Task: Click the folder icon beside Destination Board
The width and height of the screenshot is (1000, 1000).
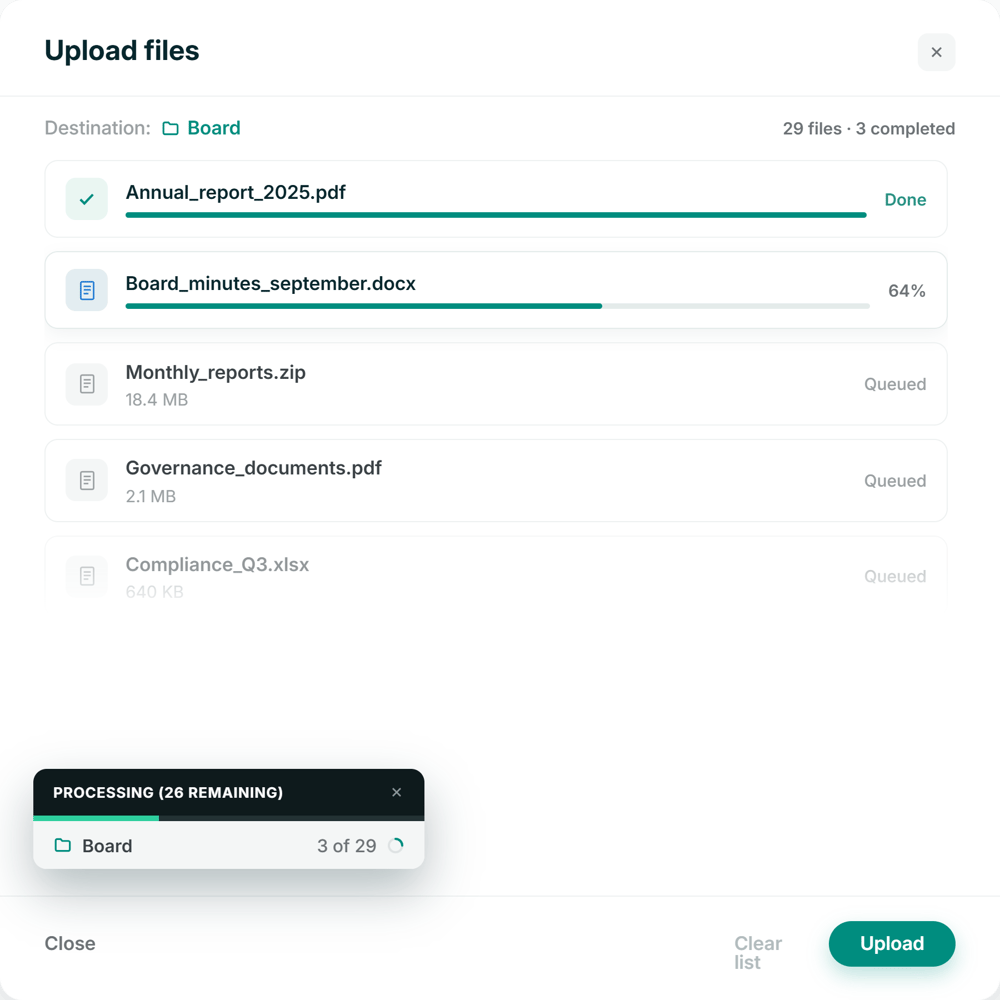Action: click(x=170, y=129)
